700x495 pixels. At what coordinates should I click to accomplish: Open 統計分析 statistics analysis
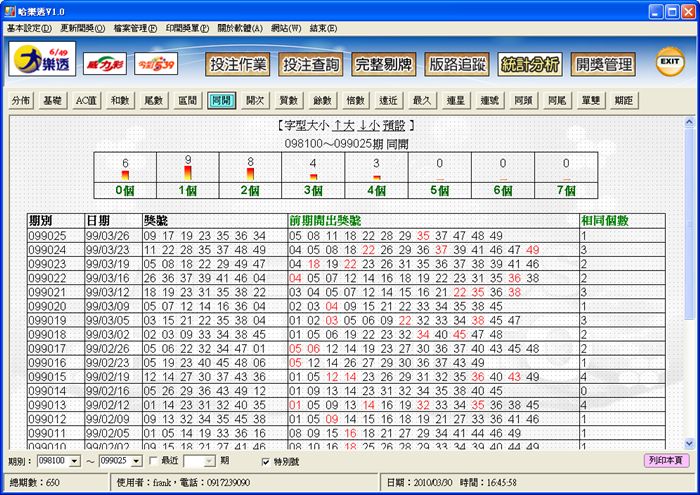coord(530,64)
